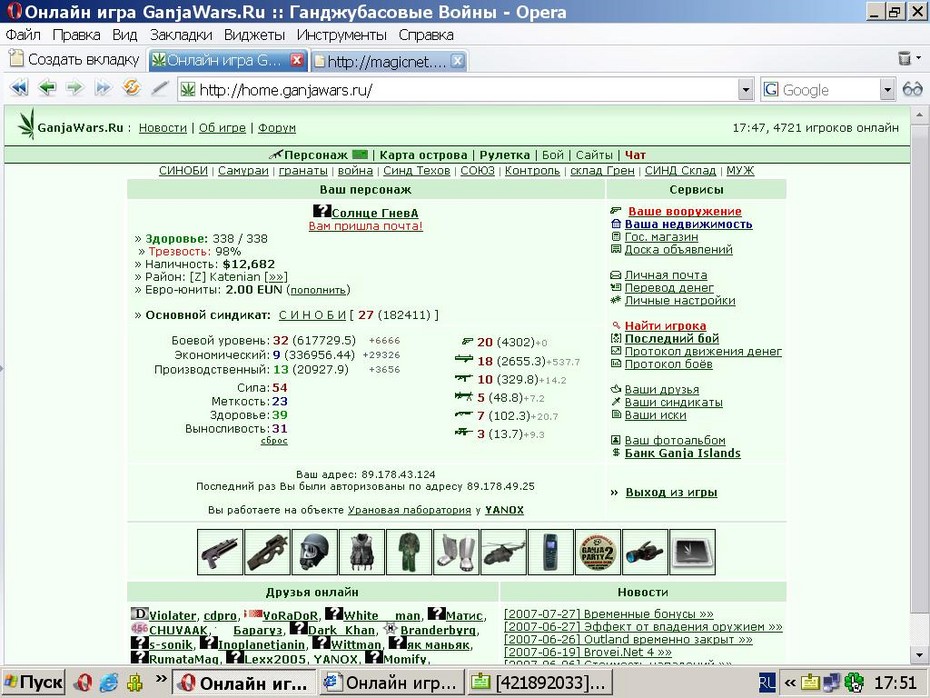Click the Opera rewind navigation button

pyautogui.click(x=19, y=88)
